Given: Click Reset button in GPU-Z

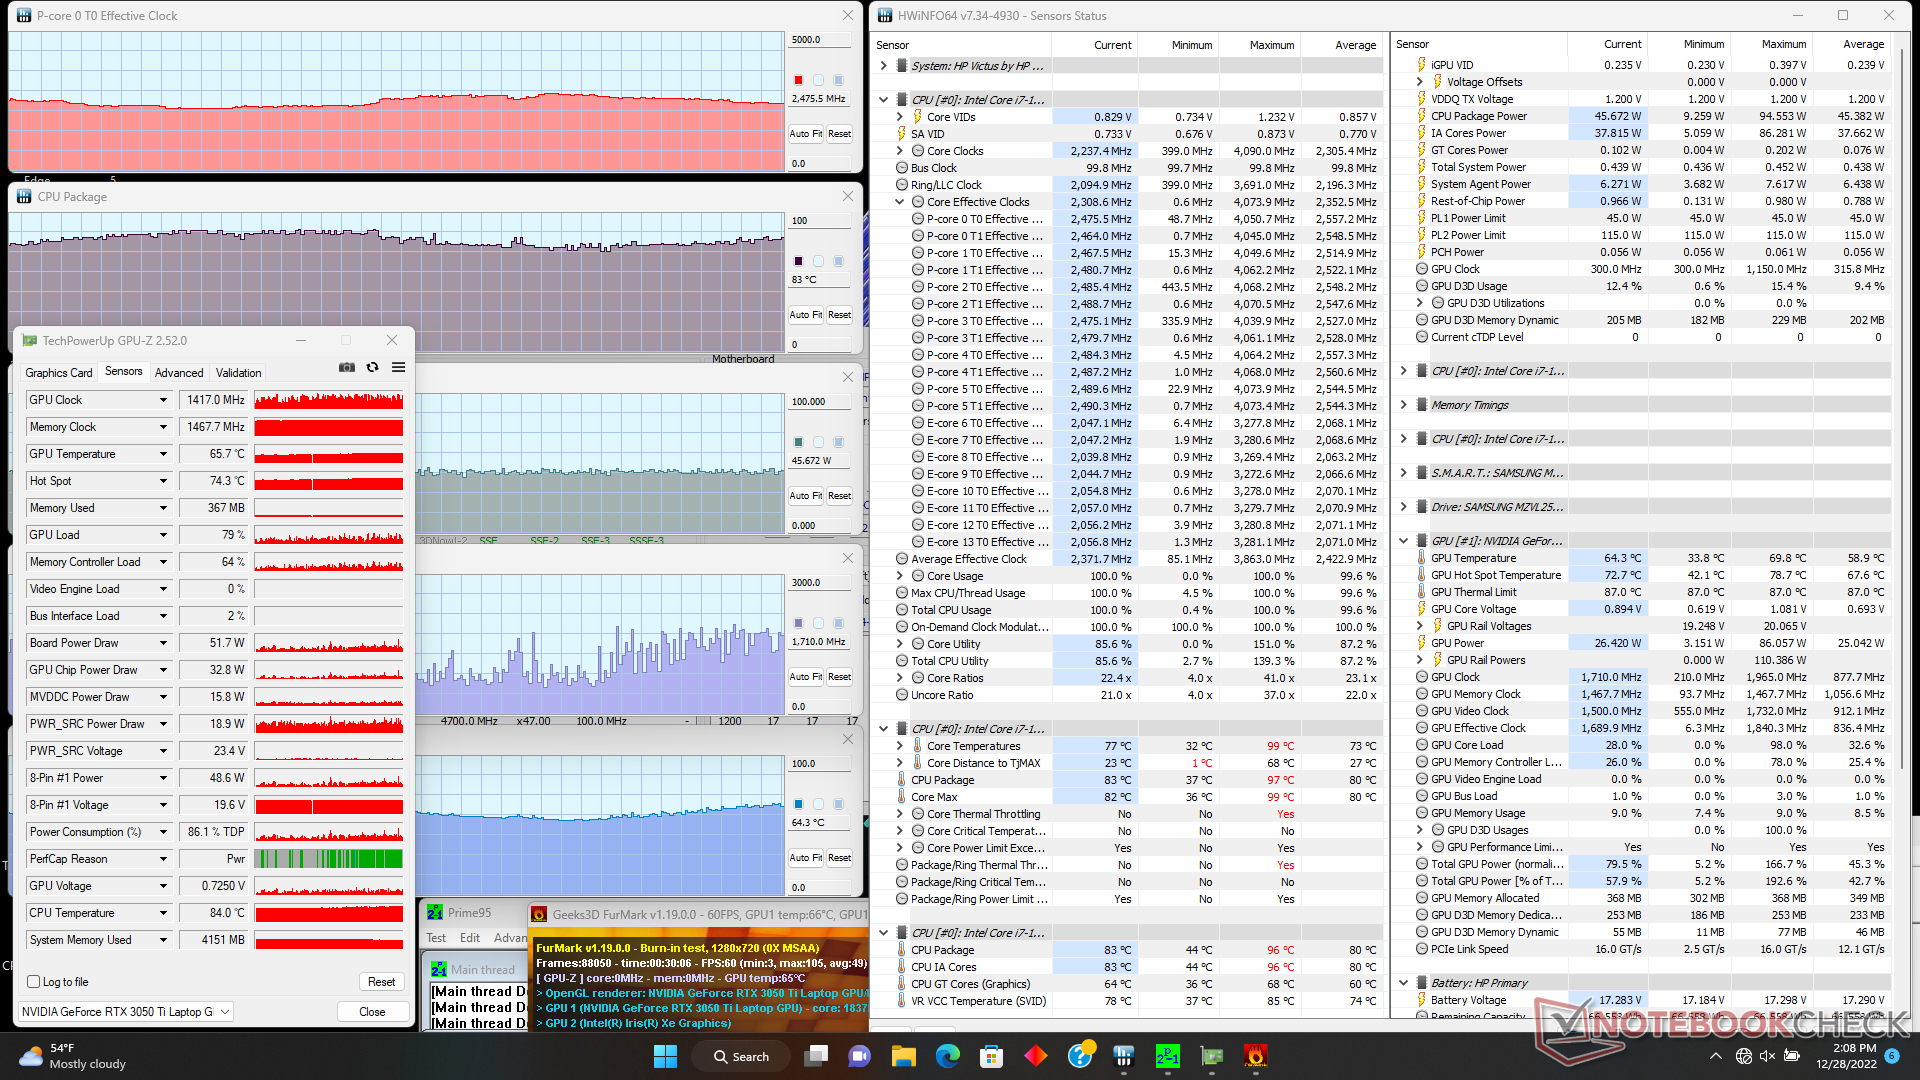Looking at the screenshot, I should [x=381, y=982].
